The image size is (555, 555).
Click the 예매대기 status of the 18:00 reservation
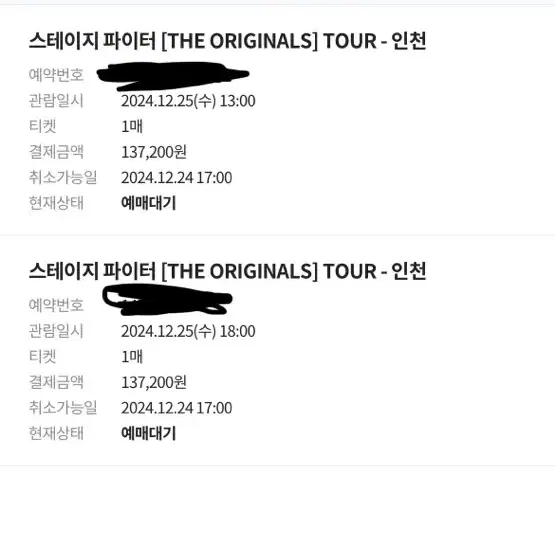(x=149, y=434)
